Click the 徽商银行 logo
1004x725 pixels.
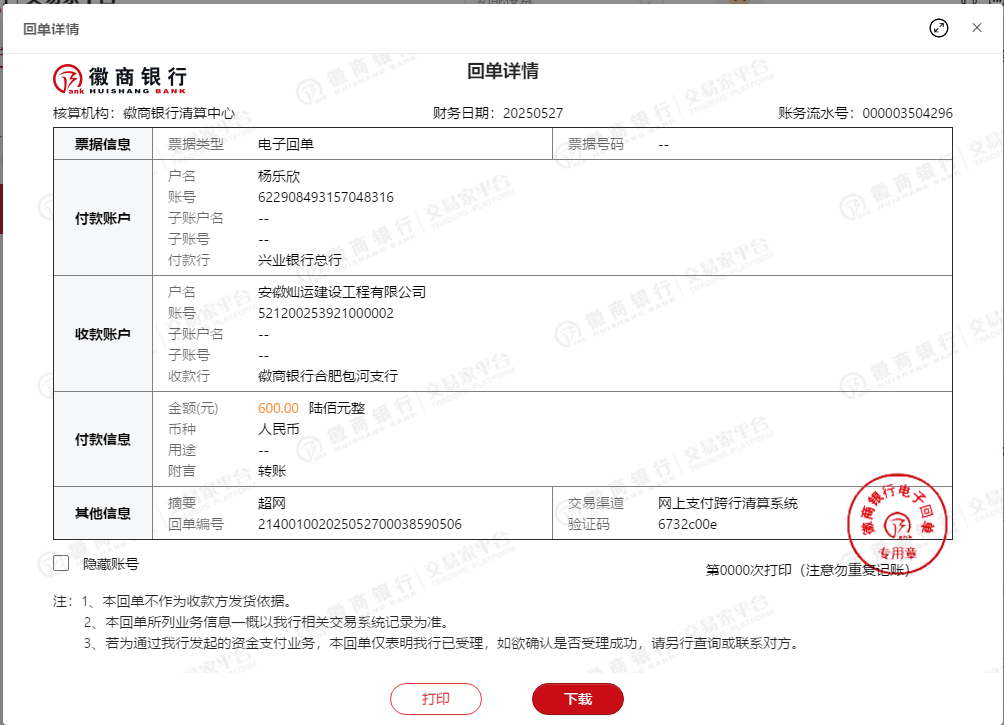(x=120, y=77)
